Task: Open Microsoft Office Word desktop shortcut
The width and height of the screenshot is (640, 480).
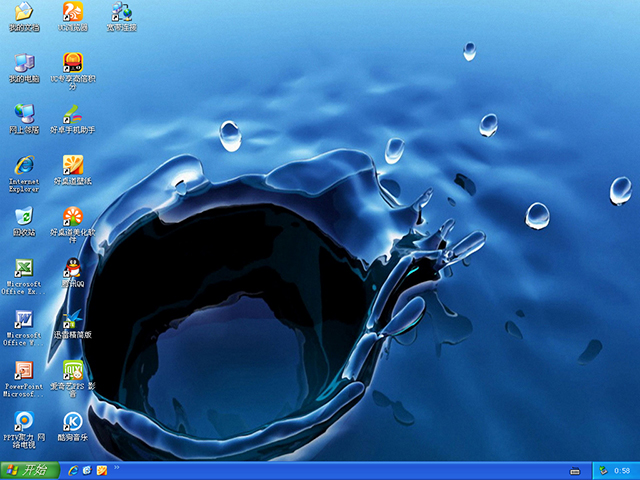Action: pyautogui.click(x=24, y=320)
